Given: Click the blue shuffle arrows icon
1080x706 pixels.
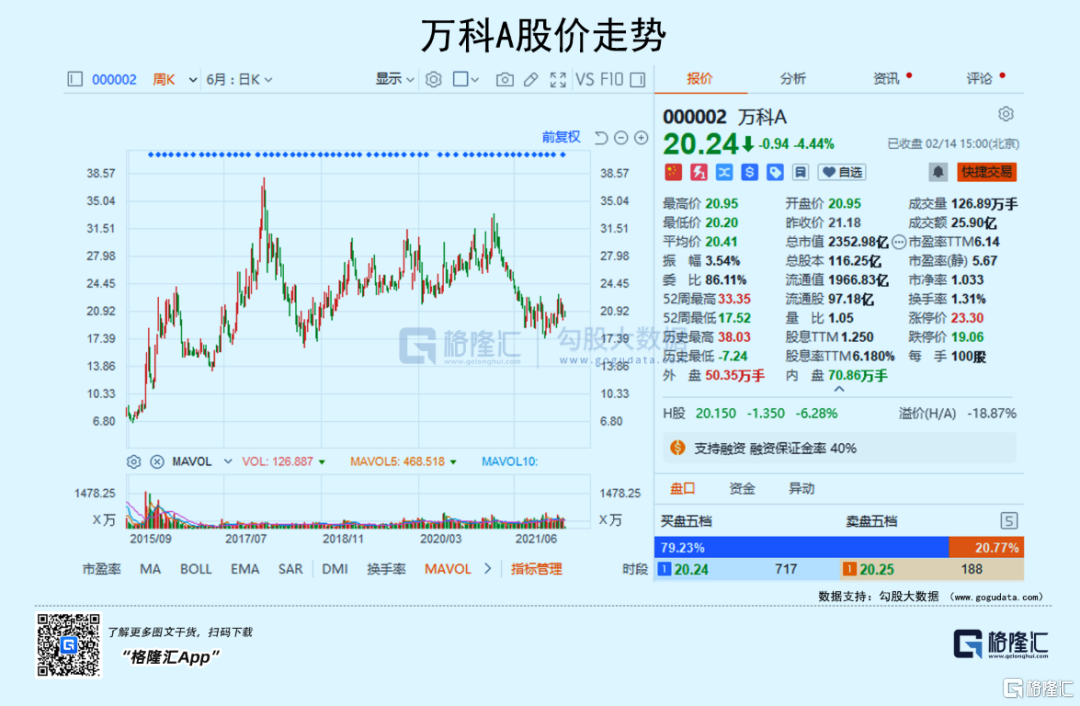Looking at the screenshot, I should coord(724,172).
